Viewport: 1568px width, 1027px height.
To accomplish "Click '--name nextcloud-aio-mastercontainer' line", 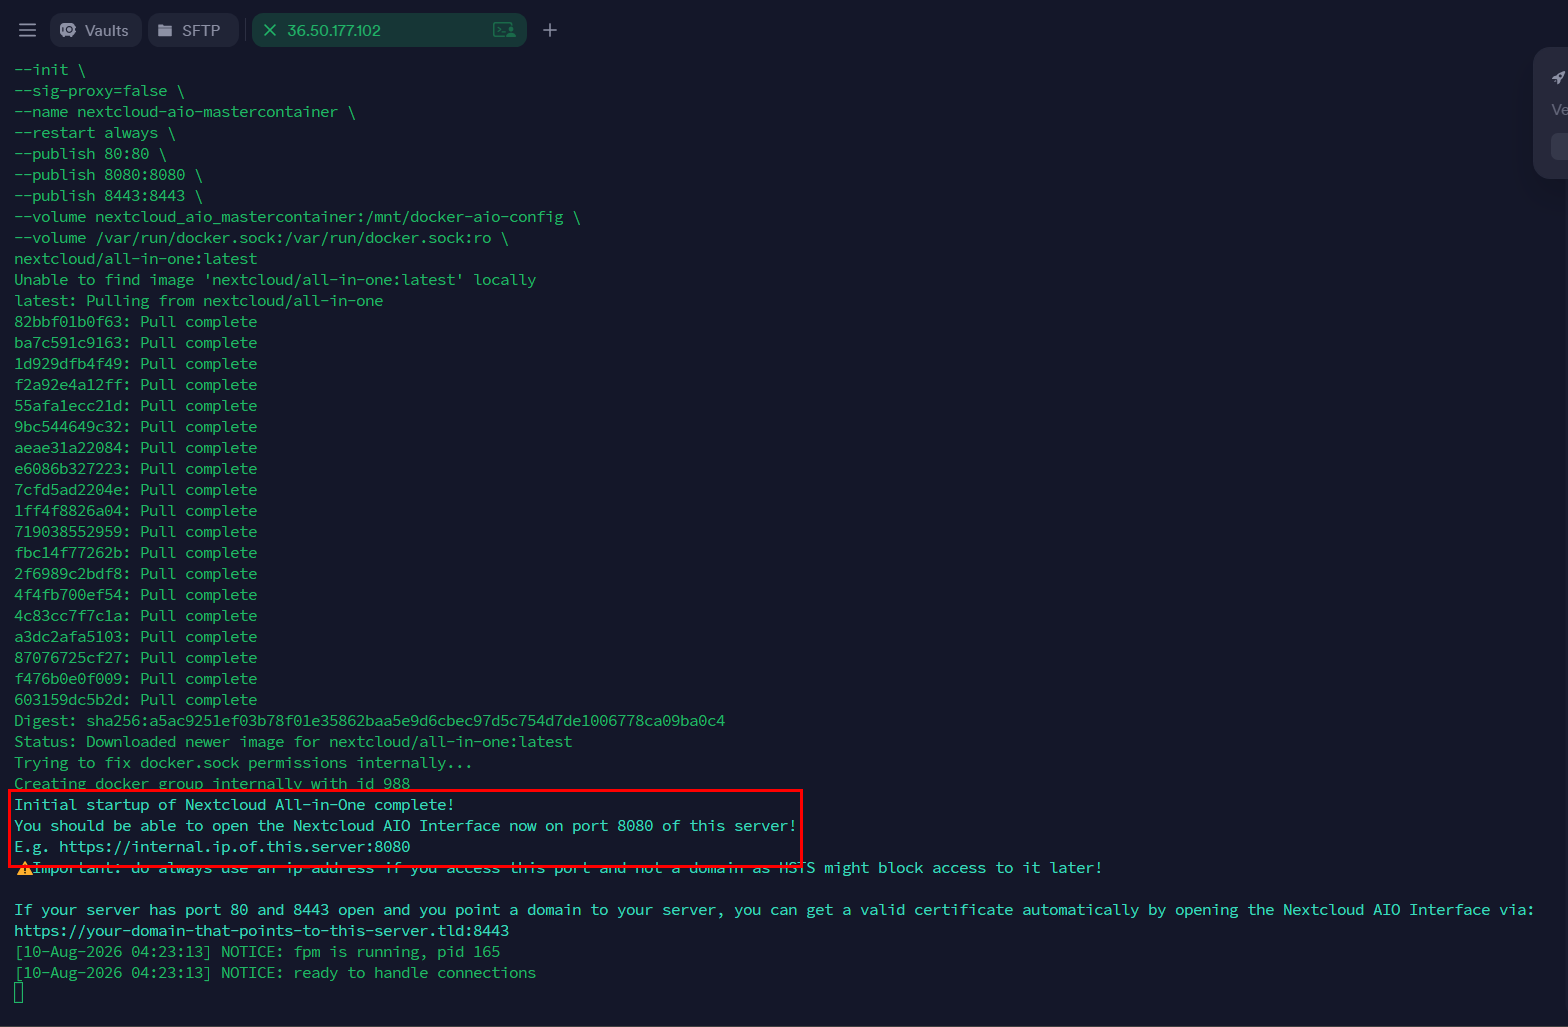I will (185, 112).
